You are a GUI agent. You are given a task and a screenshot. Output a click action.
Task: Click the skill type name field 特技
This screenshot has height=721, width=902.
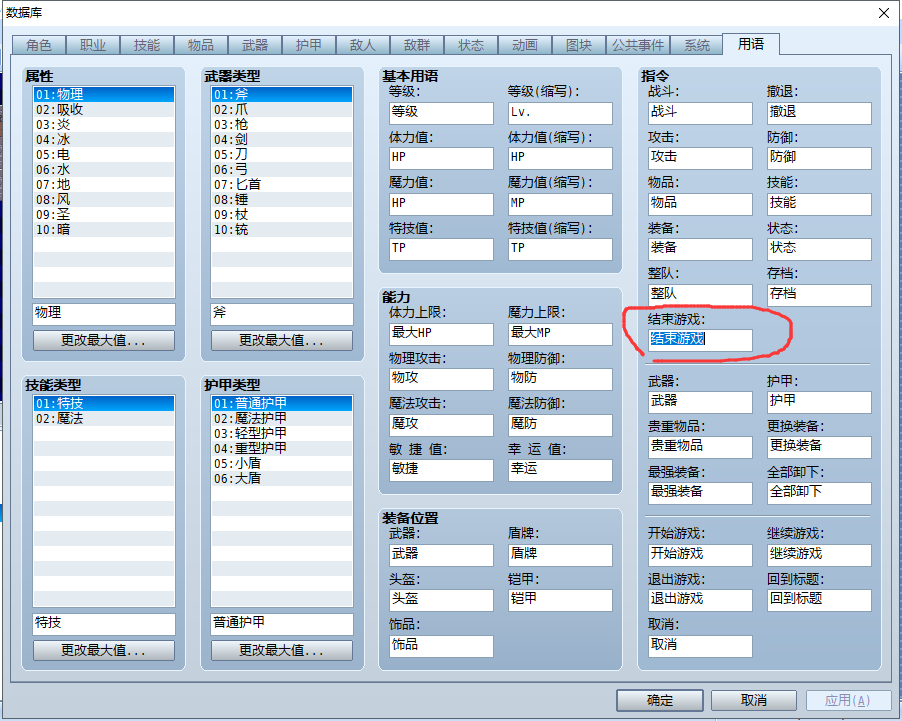point(104,624)
